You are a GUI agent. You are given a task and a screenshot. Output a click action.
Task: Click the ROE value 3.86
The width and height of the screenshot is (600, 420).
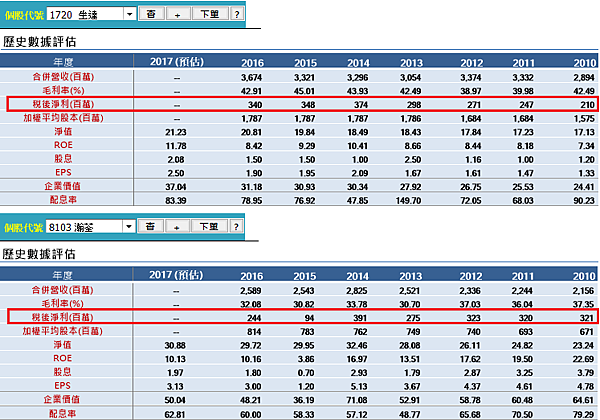pos(306,359)
